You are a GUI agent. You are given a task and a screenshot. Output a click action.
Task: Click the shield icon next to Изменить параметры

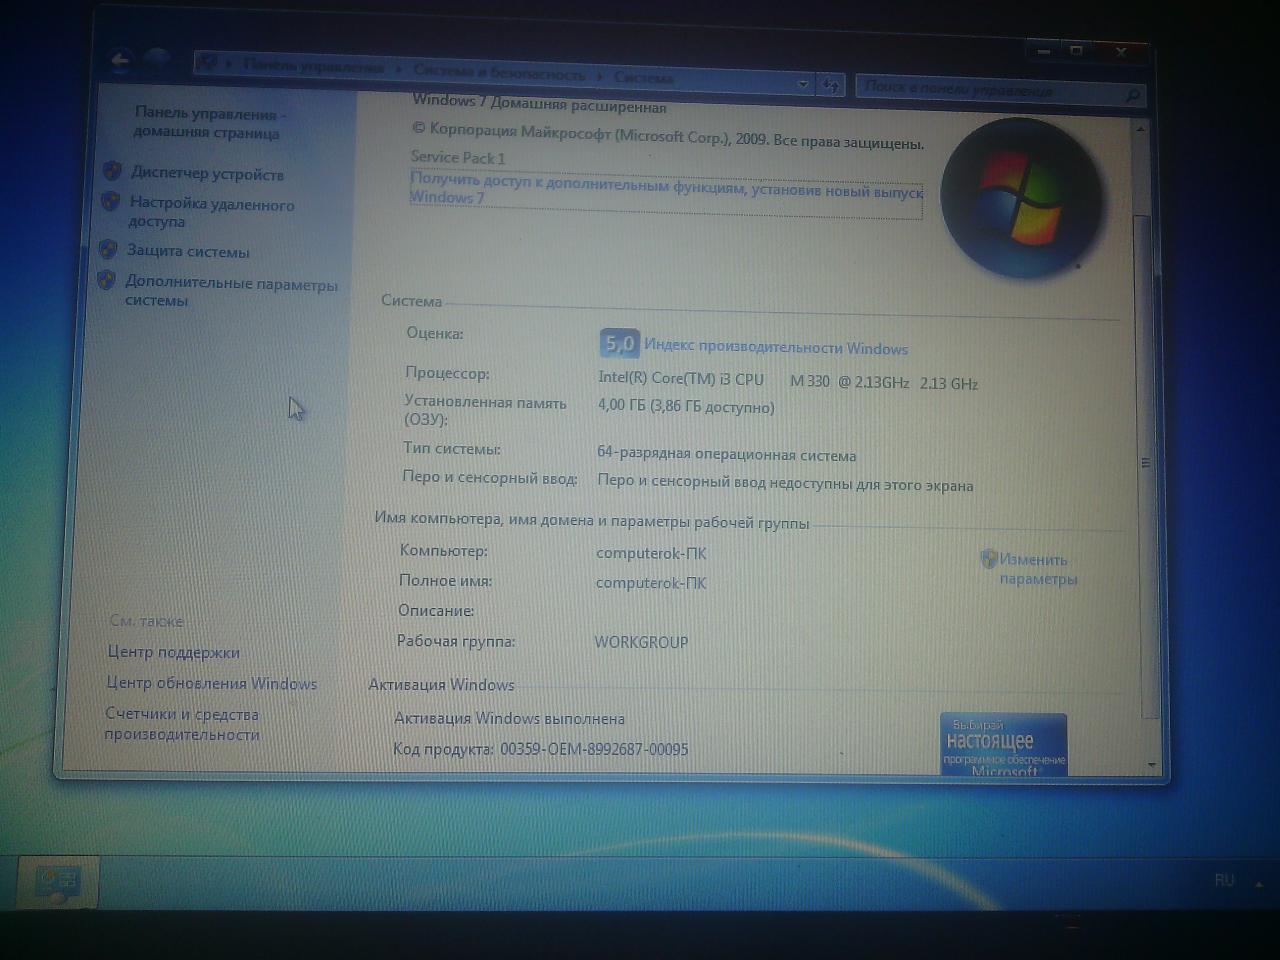pos(989,558)
